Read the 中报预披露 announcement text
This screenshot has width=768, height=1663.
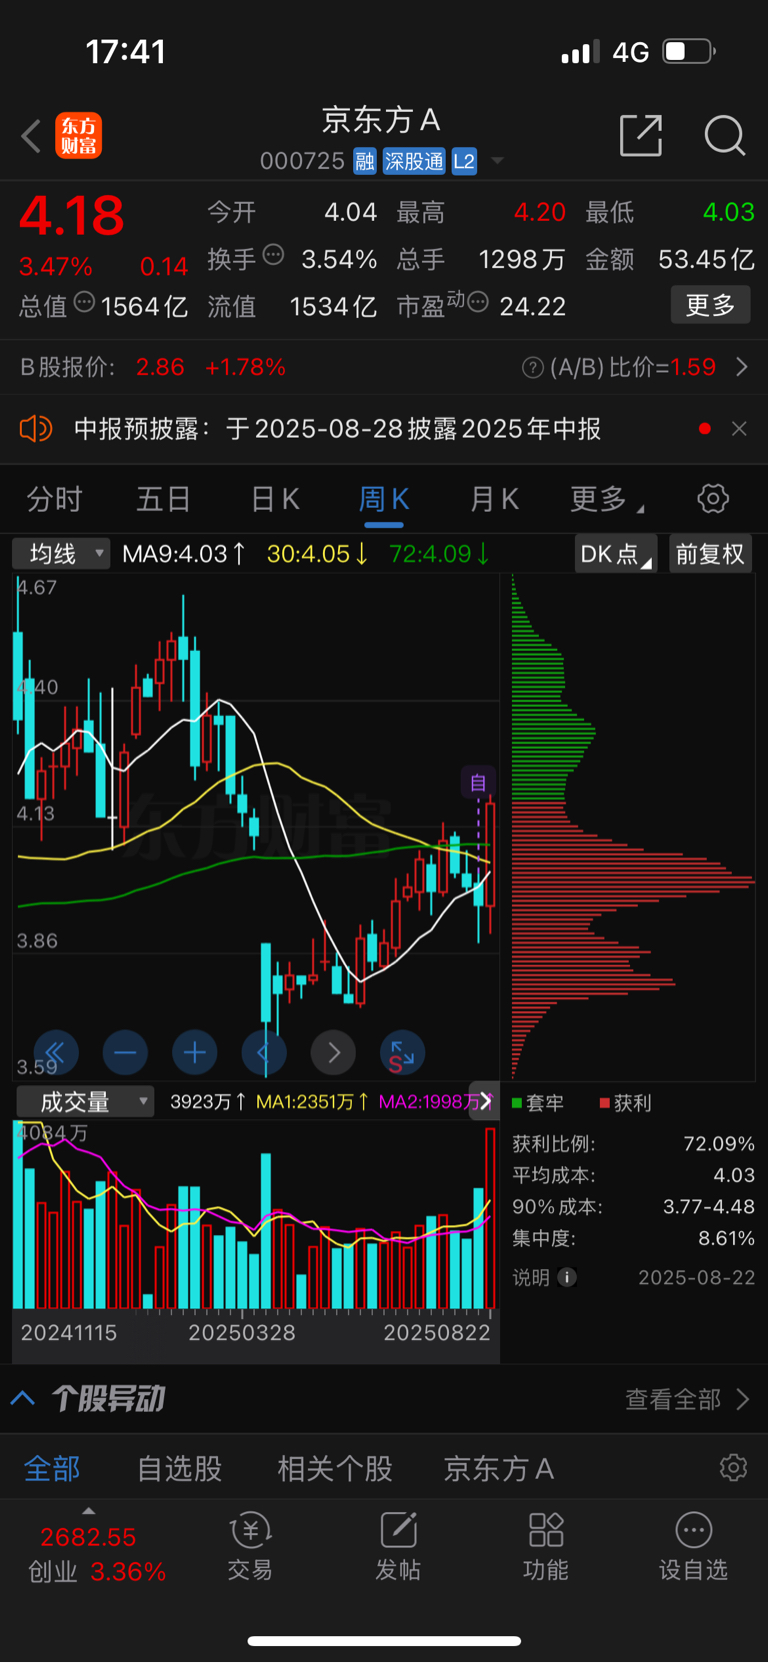[337, 429]
